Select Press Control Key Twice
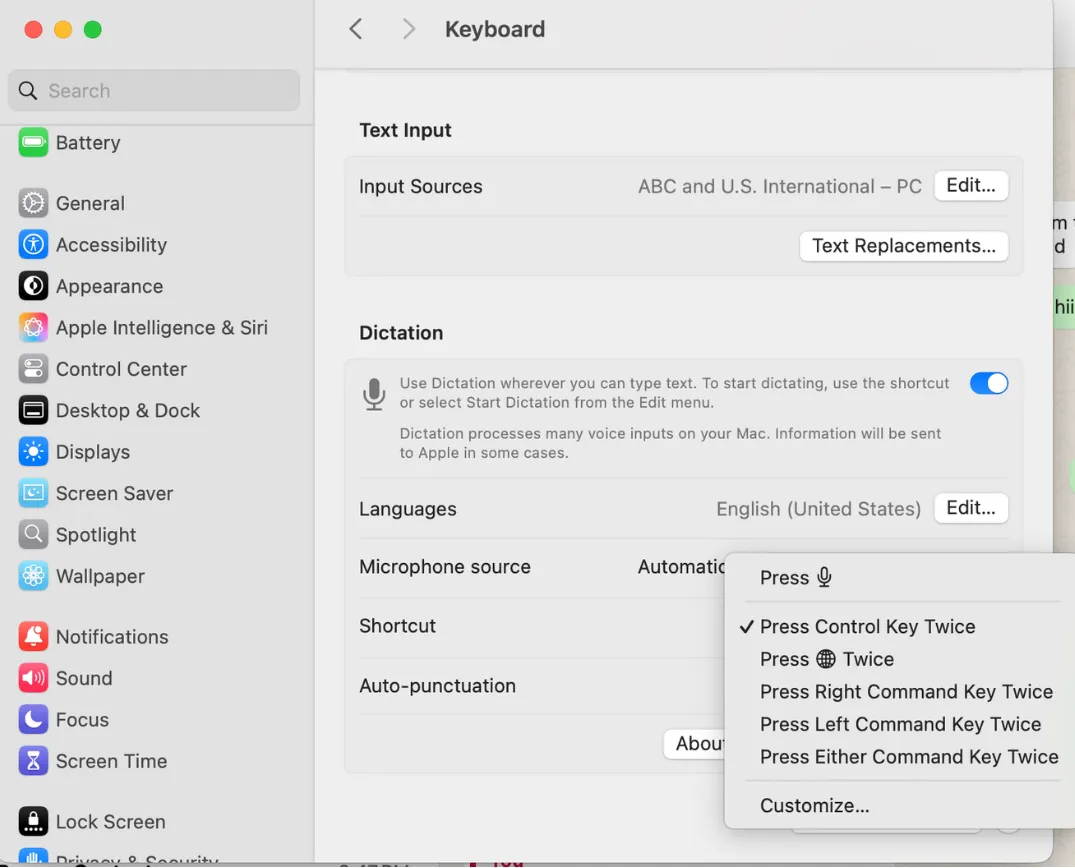 867,627
